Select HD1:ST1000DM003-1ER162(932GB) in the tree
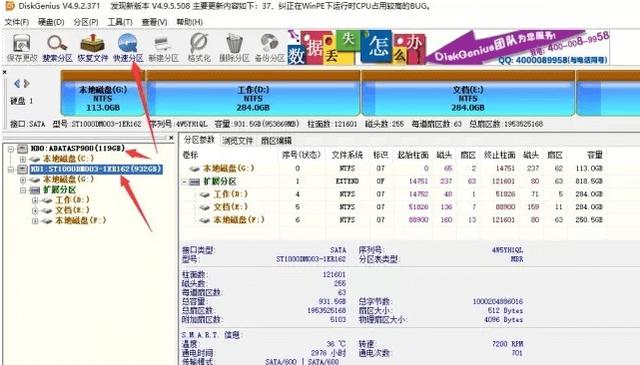The width and height of the screenshot is (640, 365). click(x=96, y=169)
